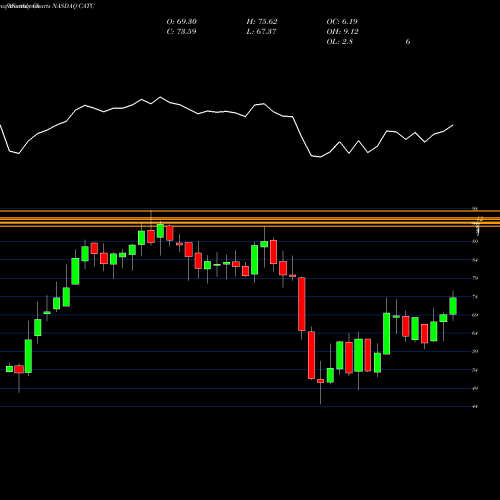
Task: Select the largest red candle of the sharp drop
Action: pos(302,304)
